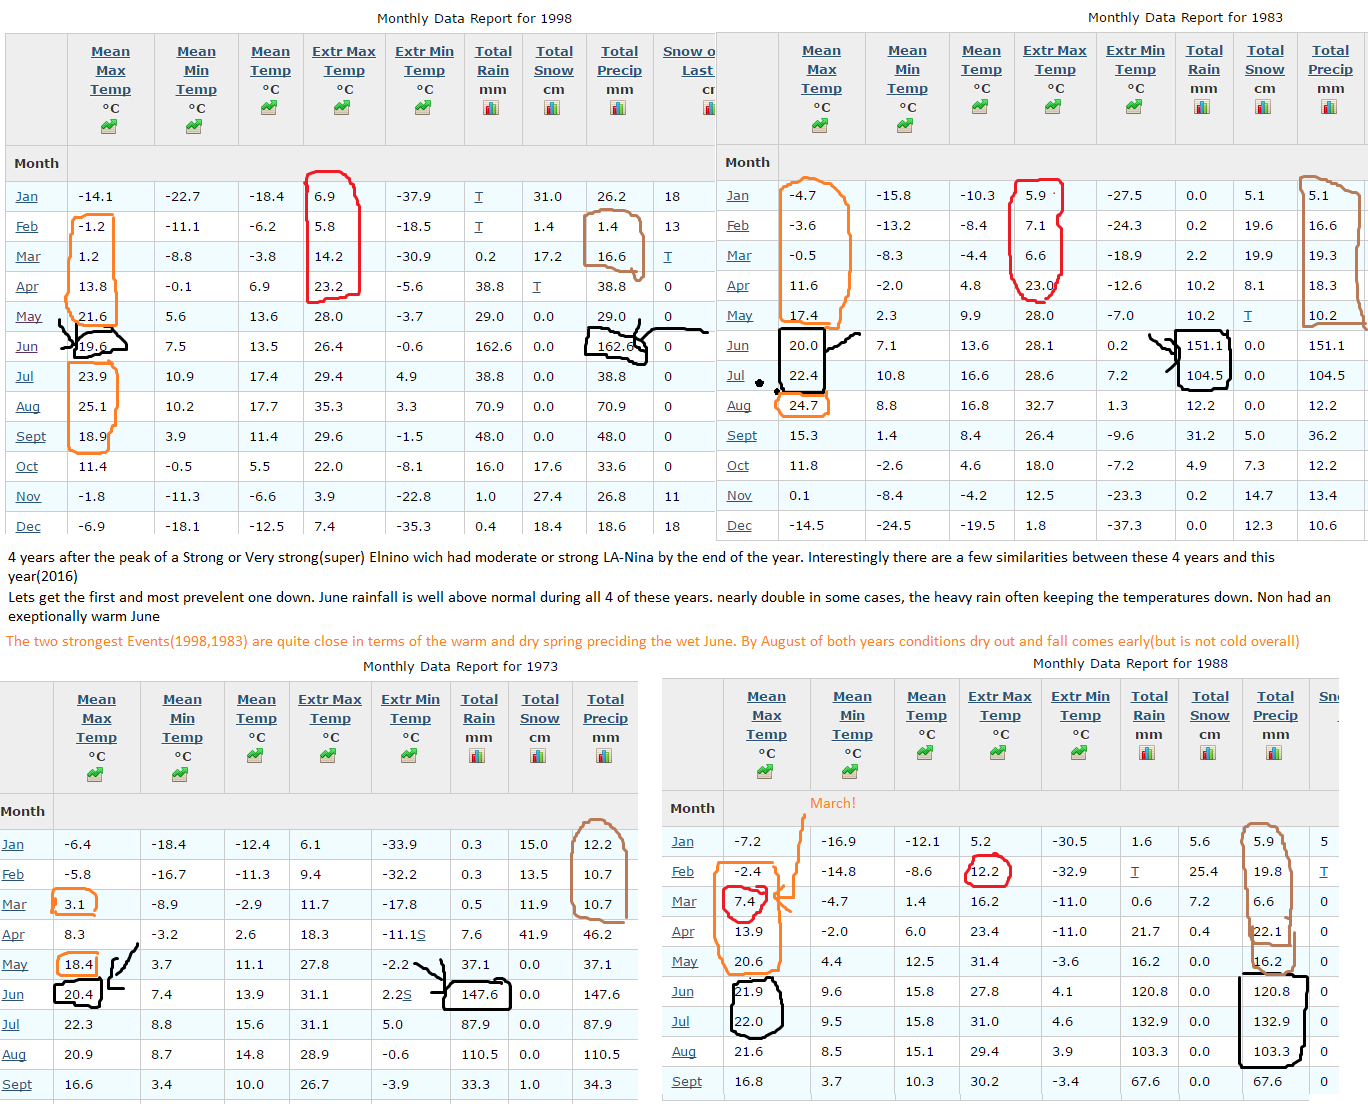The image size is (1368, 1104).
Task: Open the Sept month link in the 1988 table
Action: (686, 1082)
